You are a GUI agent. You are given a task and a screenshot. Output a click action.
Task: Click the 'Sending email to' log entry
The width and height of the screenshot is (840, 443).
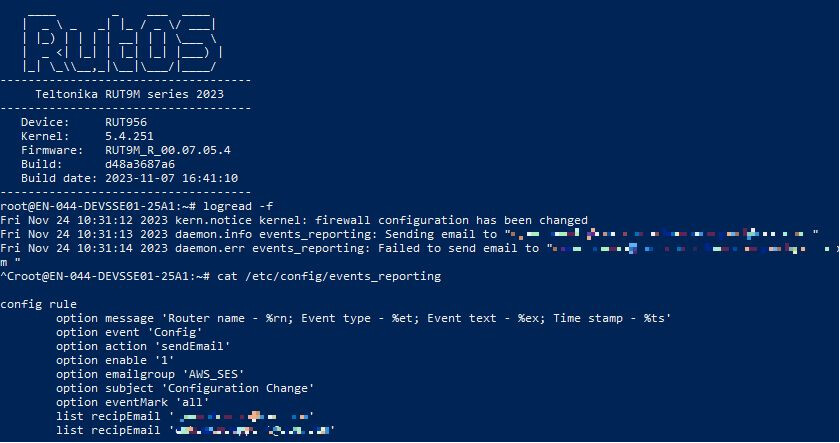(x=409, y=234)
